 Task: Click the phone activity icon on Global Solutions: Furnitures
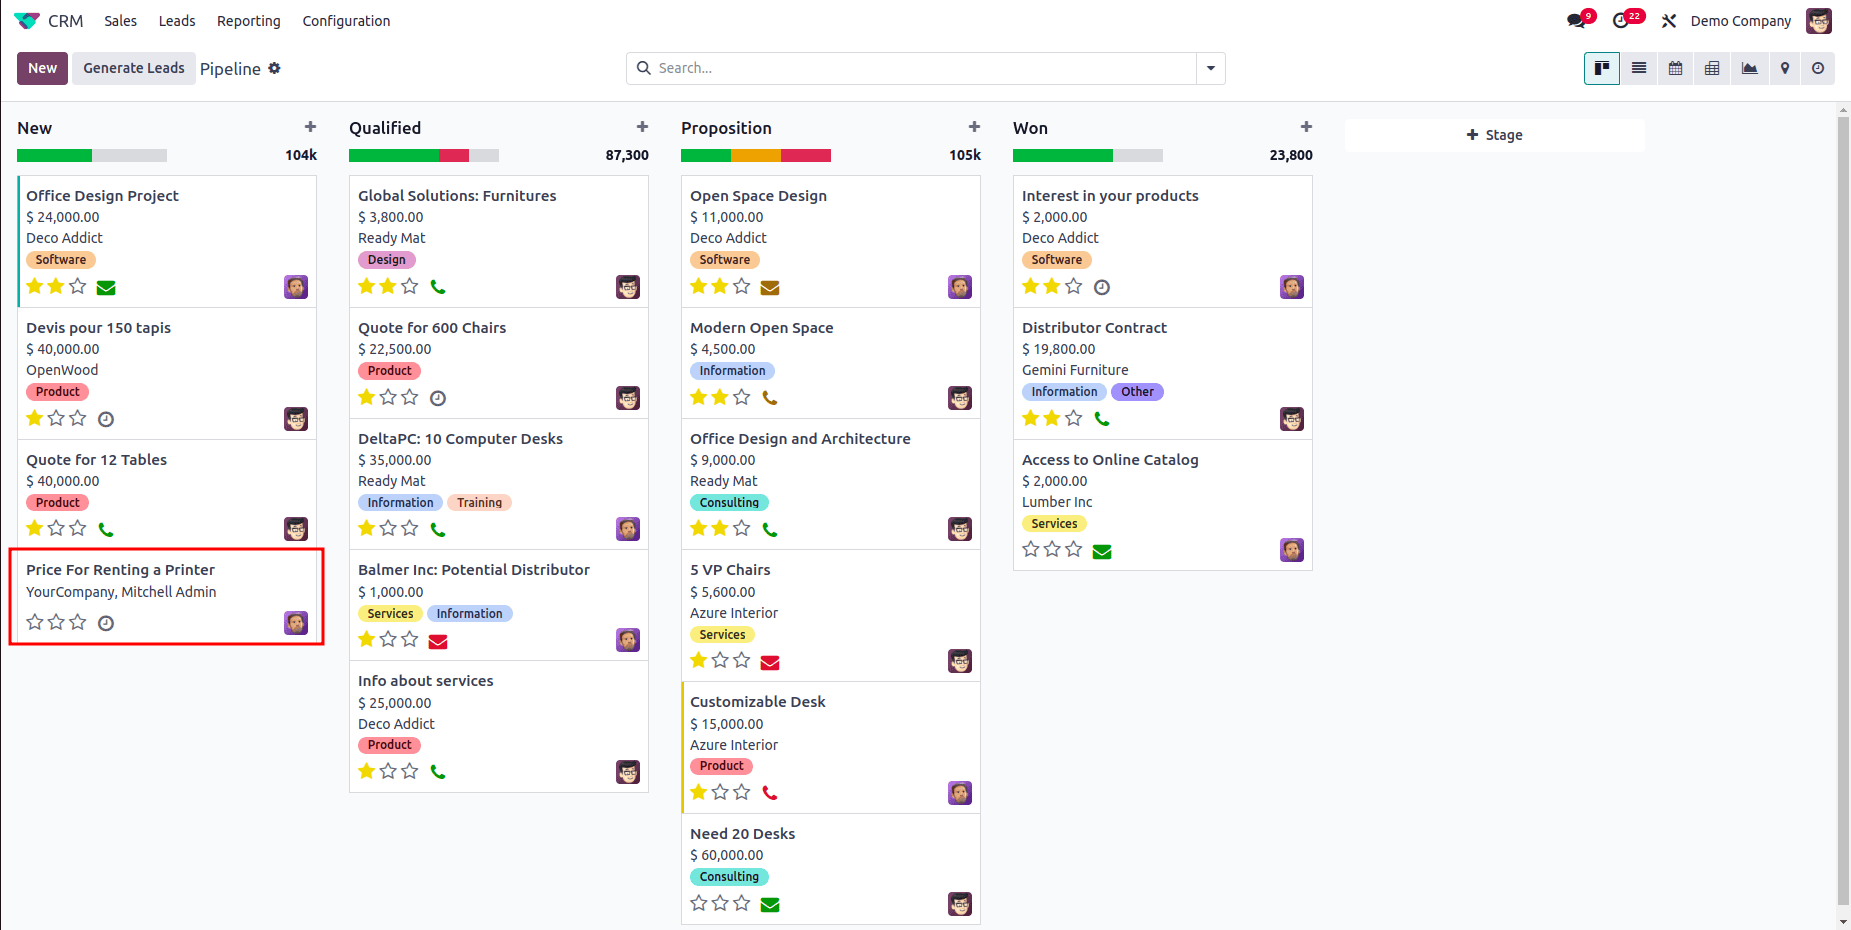coord(438,287)
